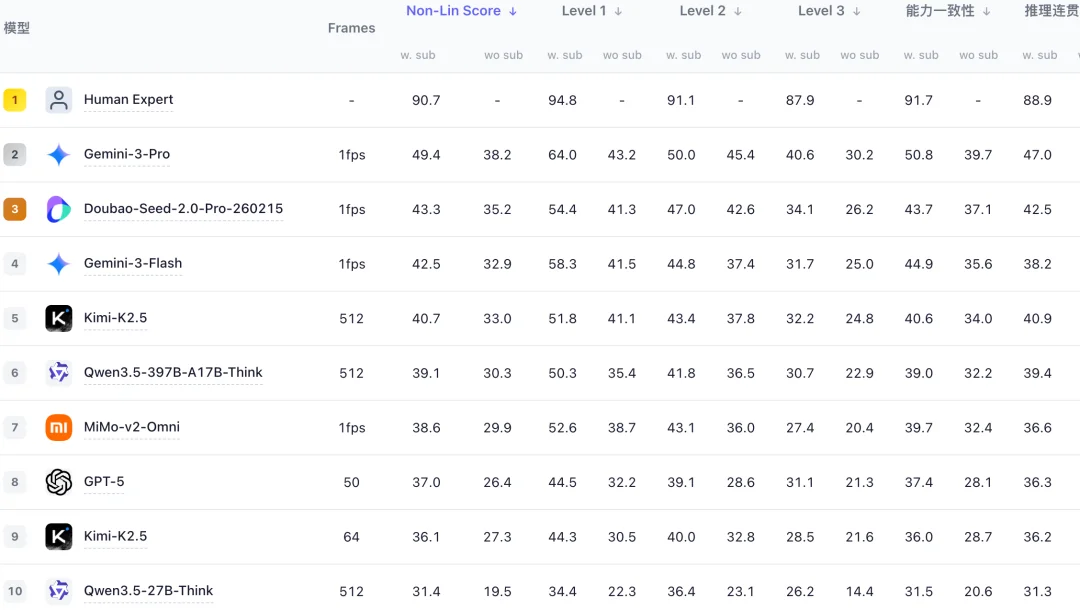Click the Qwen3.5-27B-Think logo icon
Image resolution: width=1080 pixels, height=610 pixels.
[59, 590]
